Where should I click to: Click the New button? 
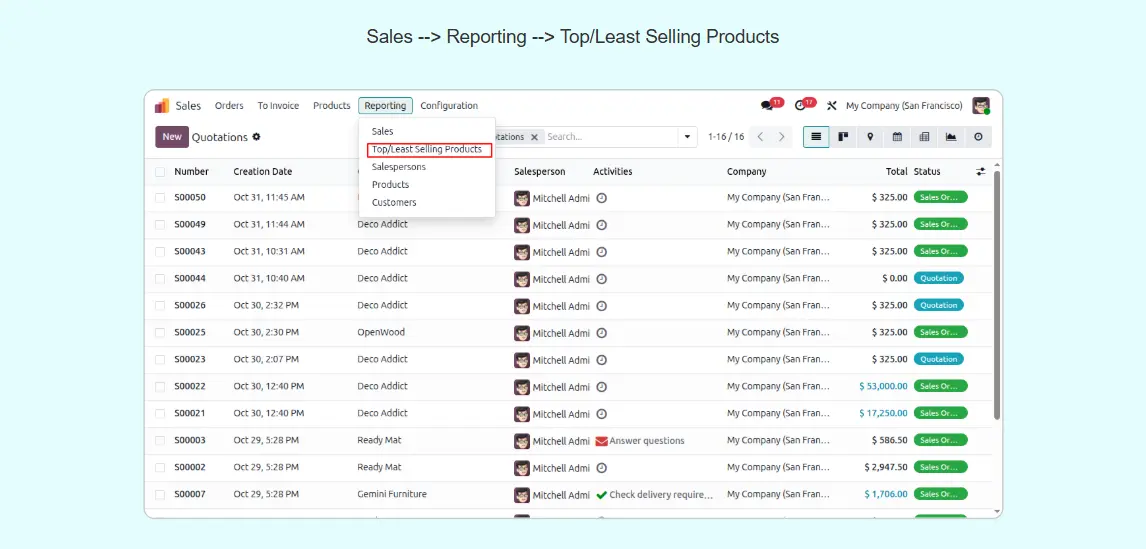click(x=172, y=137)
